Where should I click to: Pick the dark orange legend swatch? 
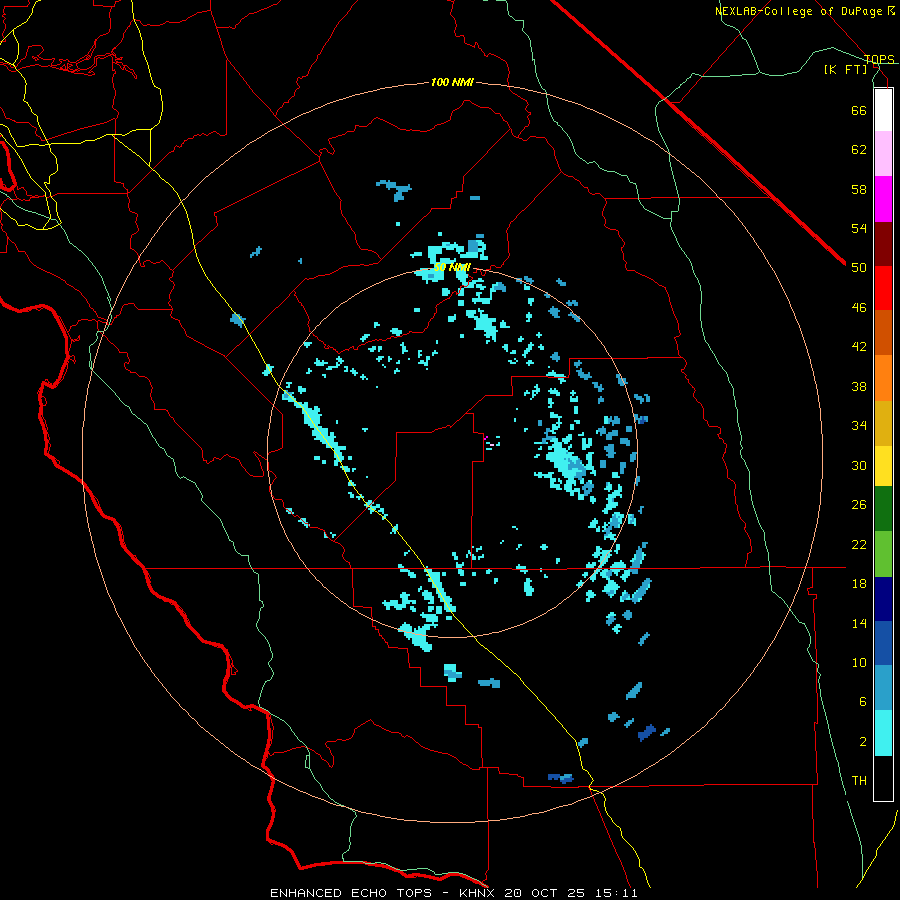tap(883, 333)
